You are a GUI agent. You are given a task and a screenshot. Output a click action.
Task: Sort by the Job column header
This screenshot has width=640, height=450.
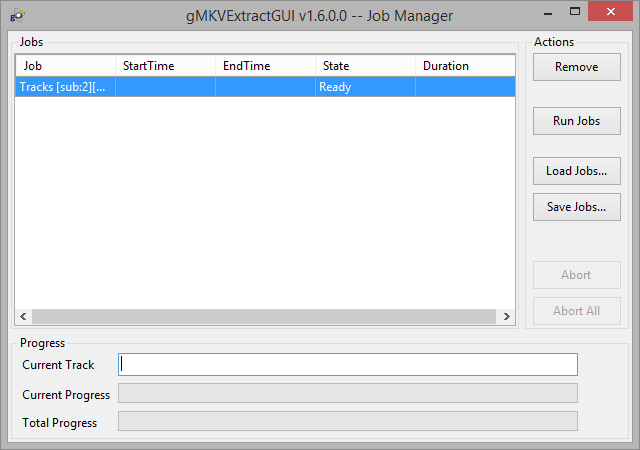pos(66,66)
